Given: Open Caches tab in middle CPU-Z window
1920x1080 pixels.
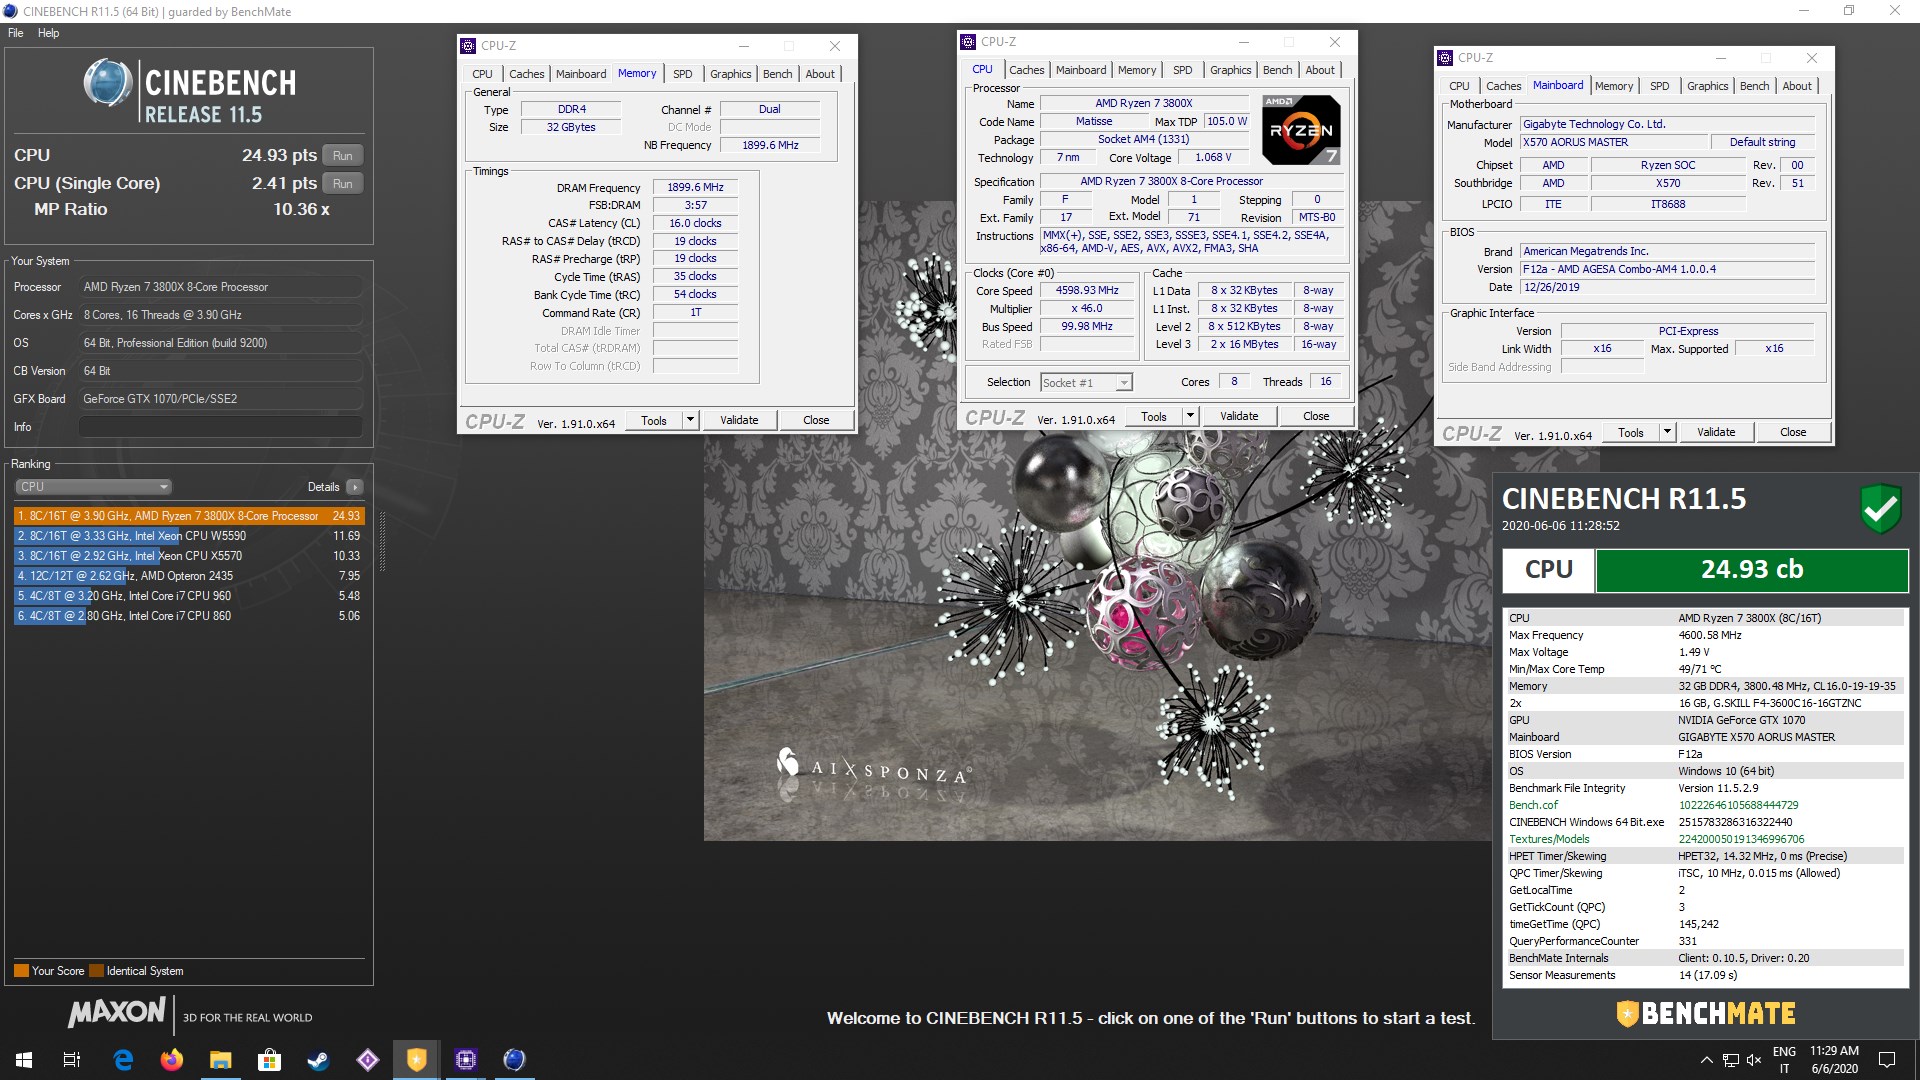Looking at the screenshot, I should click(x=1027, y=70).
